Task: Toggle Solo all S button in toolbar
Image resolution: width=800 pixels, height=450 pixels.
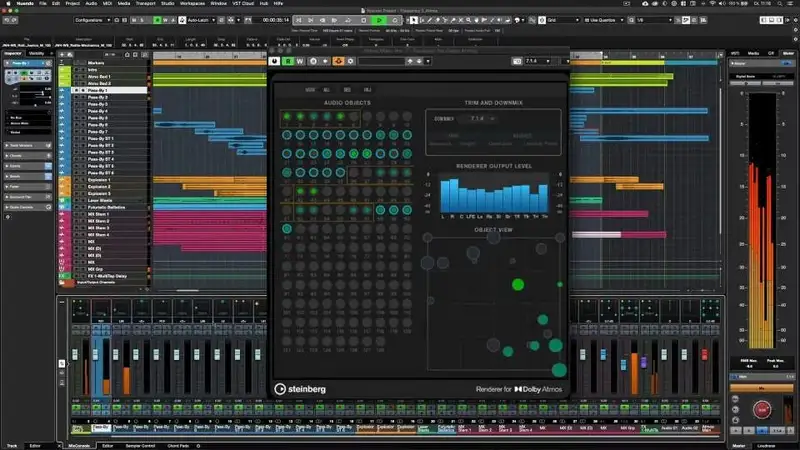Action: point(142,20)
